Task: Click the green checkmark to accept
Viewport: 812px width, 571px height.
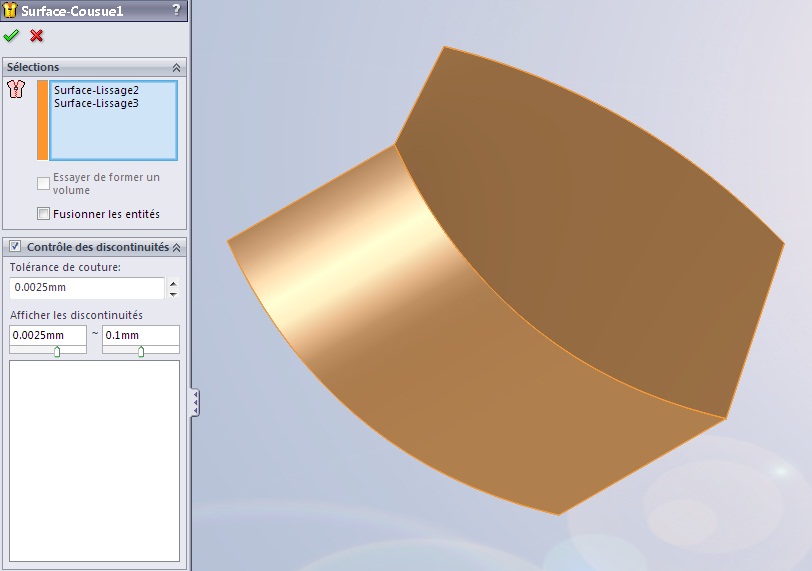Action: [x=12, y=36]
